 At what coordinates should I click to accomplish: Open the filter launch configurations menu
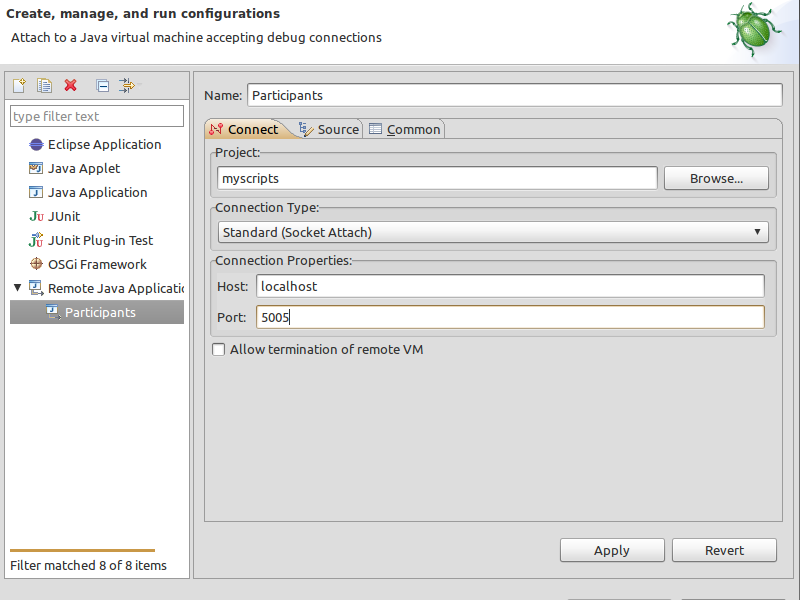(x=127, y=85)
